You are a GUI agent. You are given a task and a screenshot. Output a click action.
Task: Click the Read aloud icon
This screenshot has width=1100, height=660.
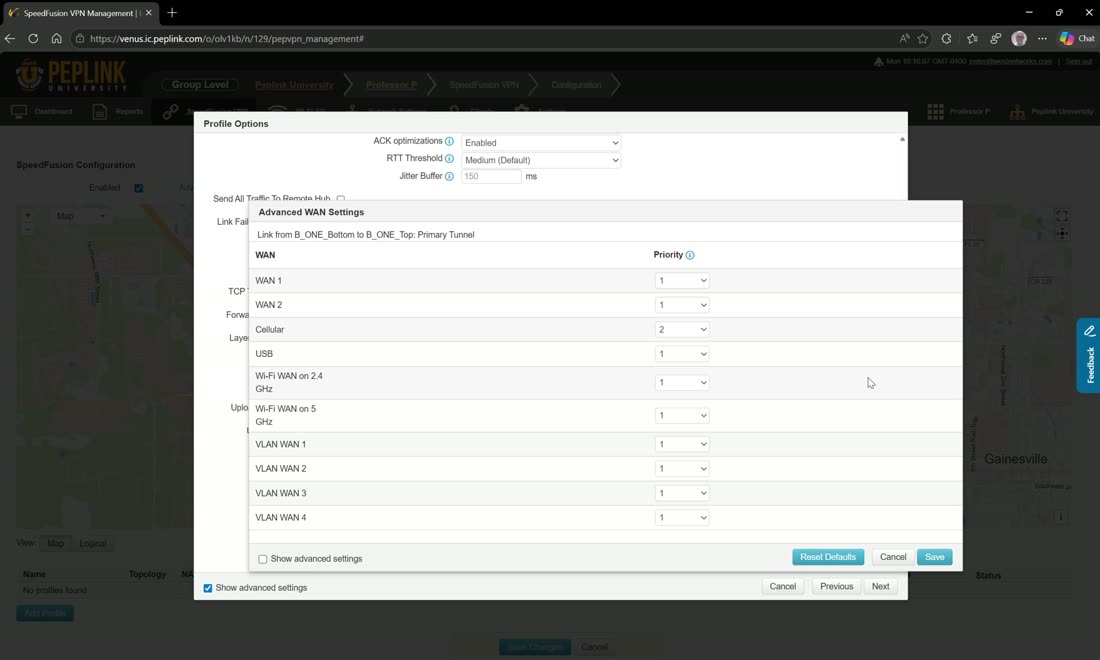click(x=904, y=39)
